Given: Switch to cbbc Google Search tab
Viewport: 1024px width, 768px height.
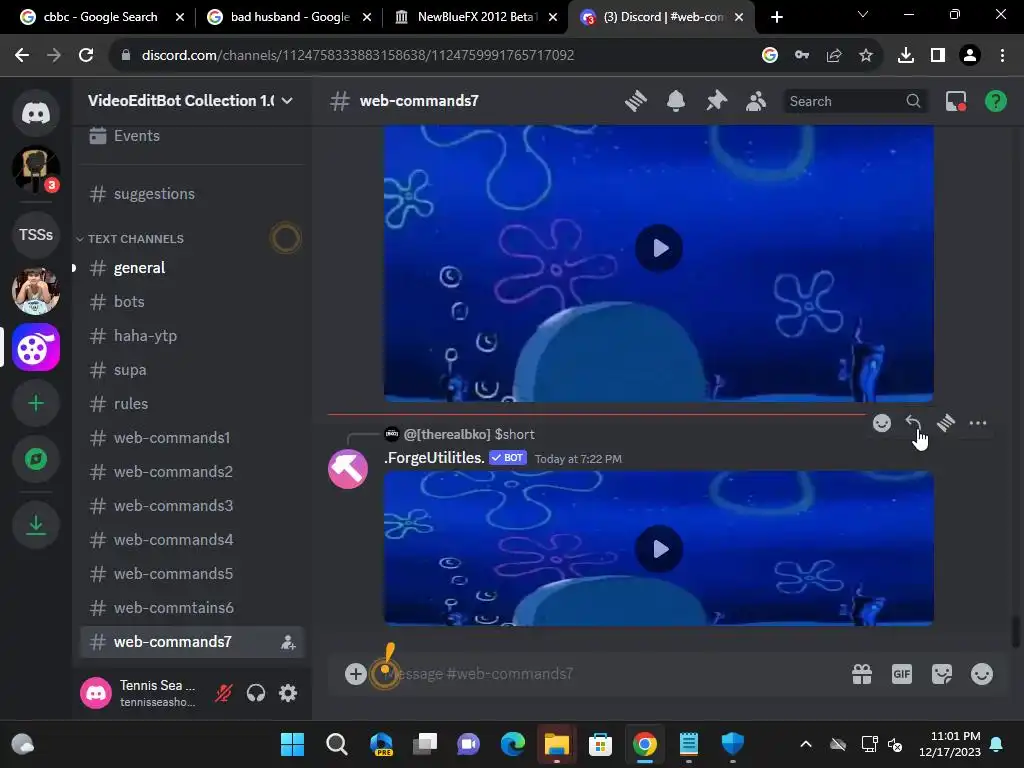Looking at the screenshot, I should coord(101,17).
